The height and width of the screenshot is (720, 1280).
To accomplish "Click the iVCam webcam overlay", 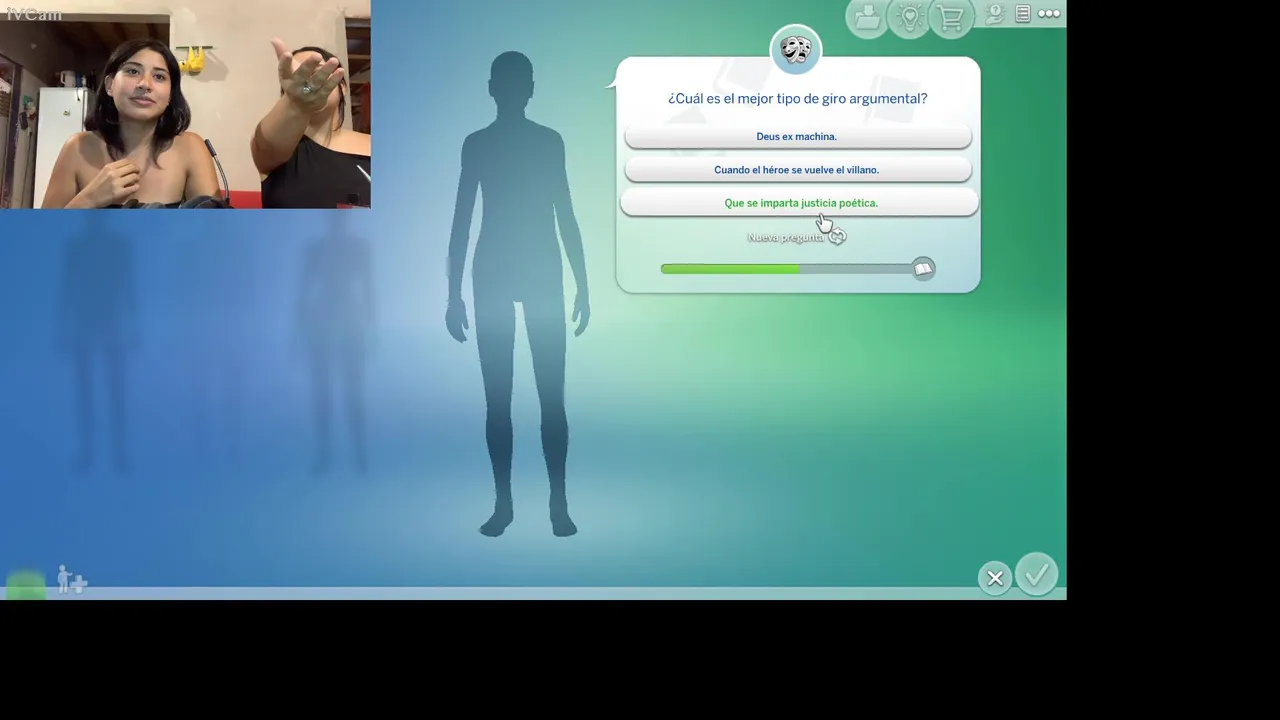I will (185, 104).
